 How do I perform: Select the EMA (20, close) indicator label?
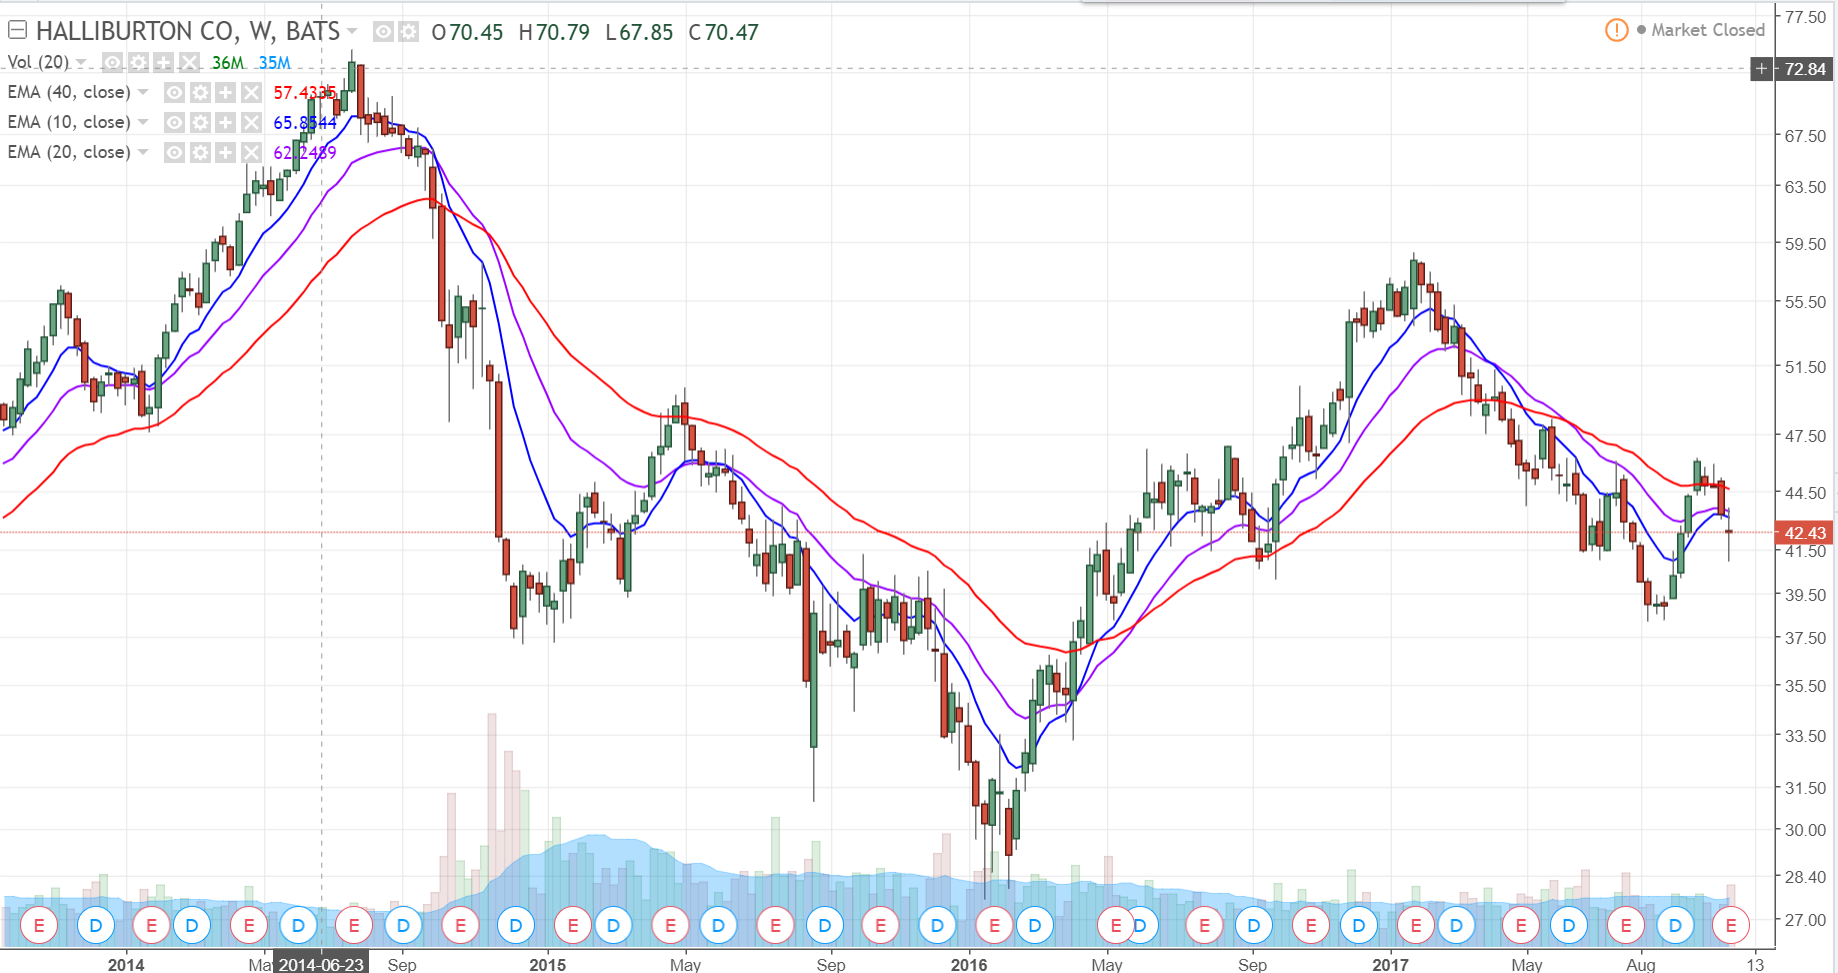click(69, 152)
